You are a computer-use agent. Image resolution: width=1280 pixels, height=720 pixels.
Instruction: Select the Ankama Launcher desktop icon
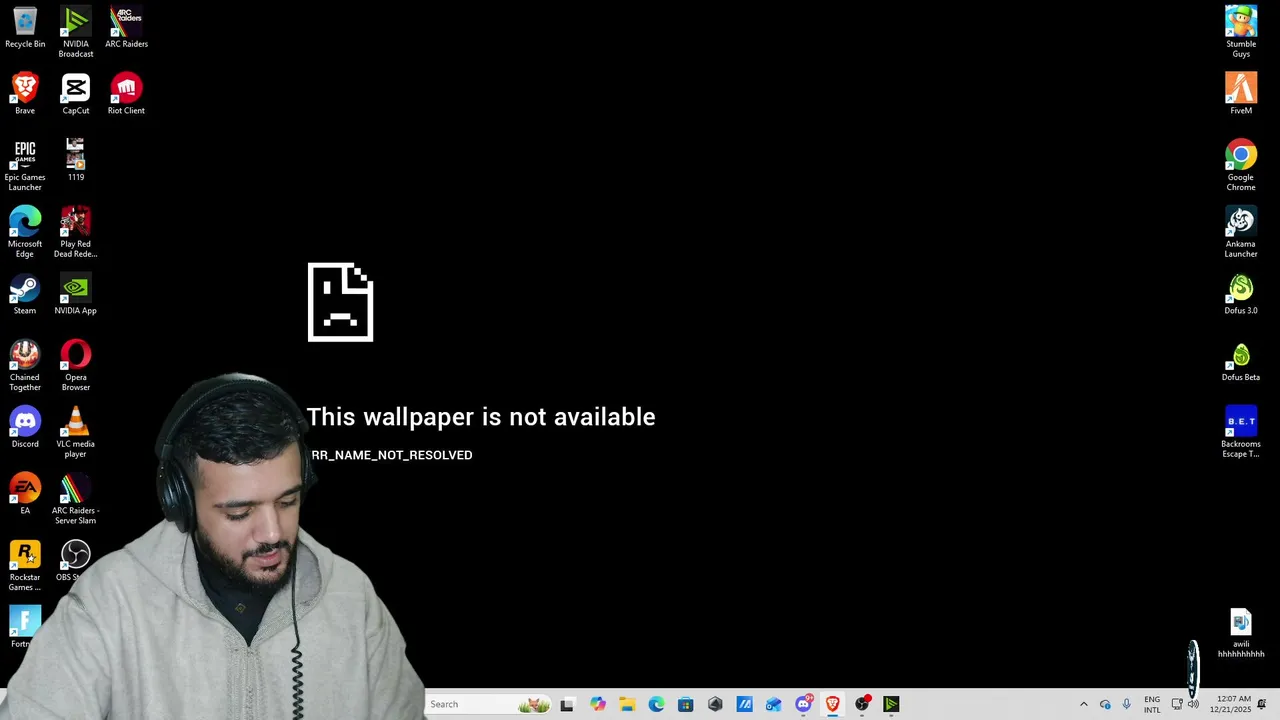click(x=1241, y=232)
